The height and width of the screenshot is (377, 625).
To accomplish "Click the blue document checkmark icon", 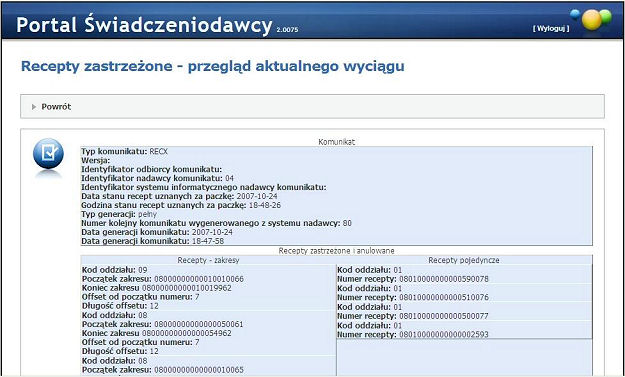I will tap(48, 153).
